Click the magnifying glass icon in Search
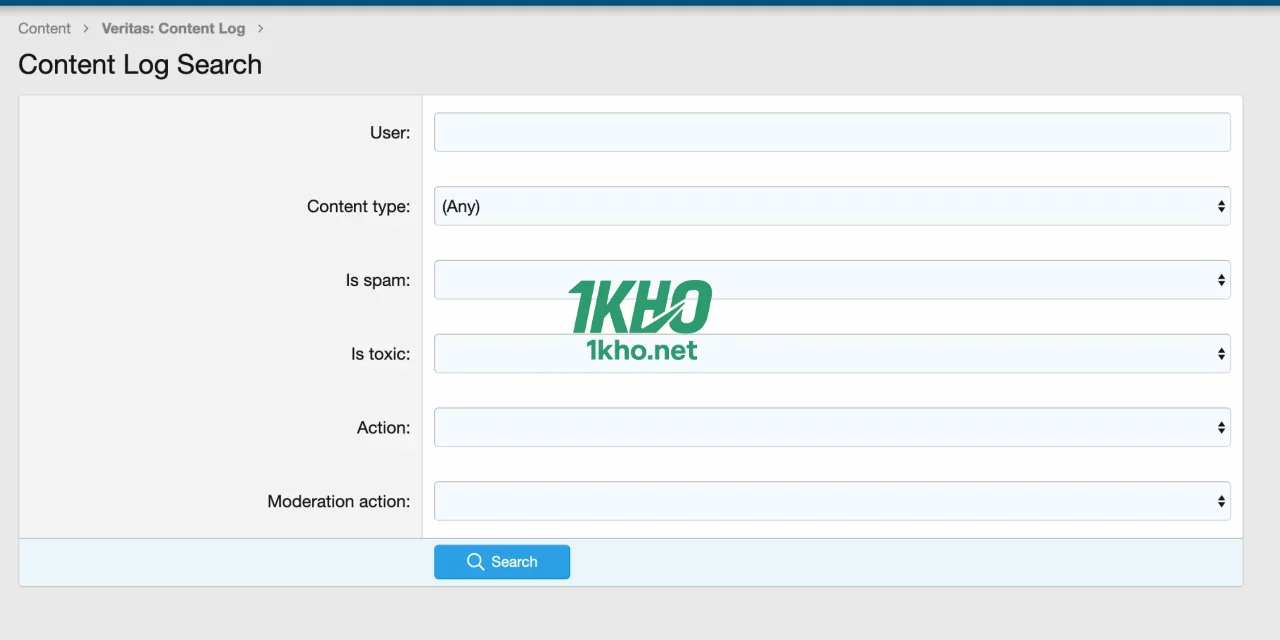 [x=476, y=562]
